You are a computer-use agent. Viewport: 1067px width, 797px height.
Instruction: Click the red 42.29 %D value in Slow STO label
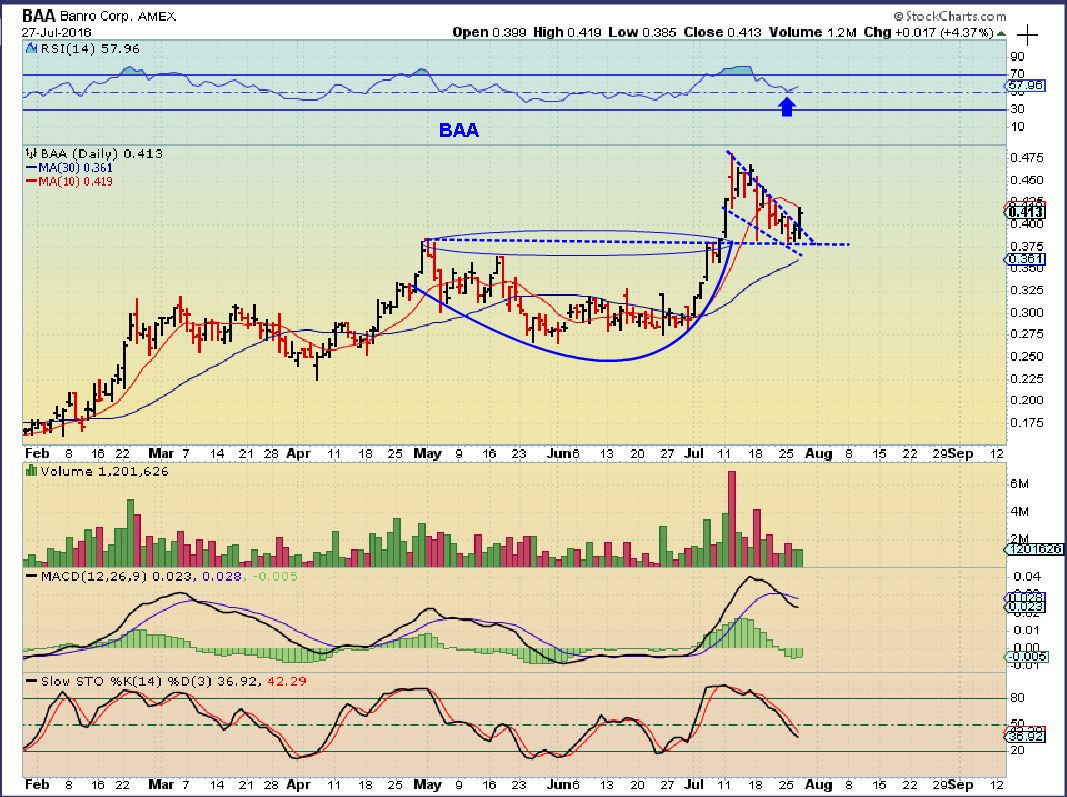tap(286, 681)
